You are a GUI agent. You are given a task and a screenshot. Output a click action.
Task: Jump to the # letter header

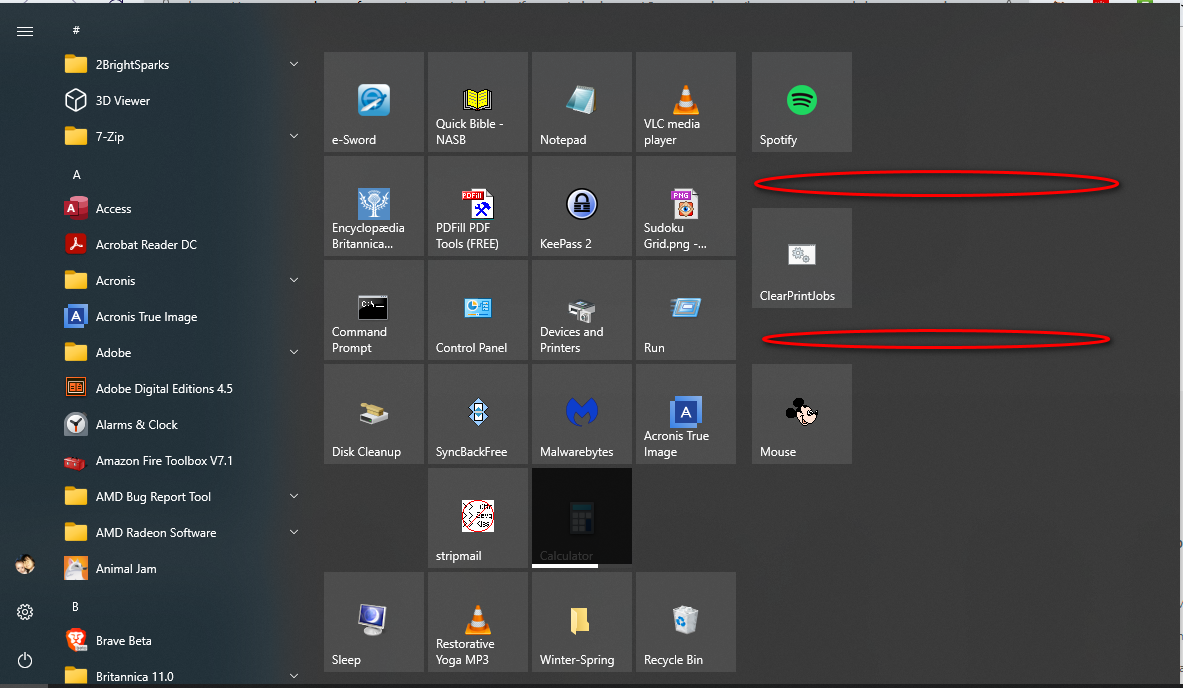point(76,30)
